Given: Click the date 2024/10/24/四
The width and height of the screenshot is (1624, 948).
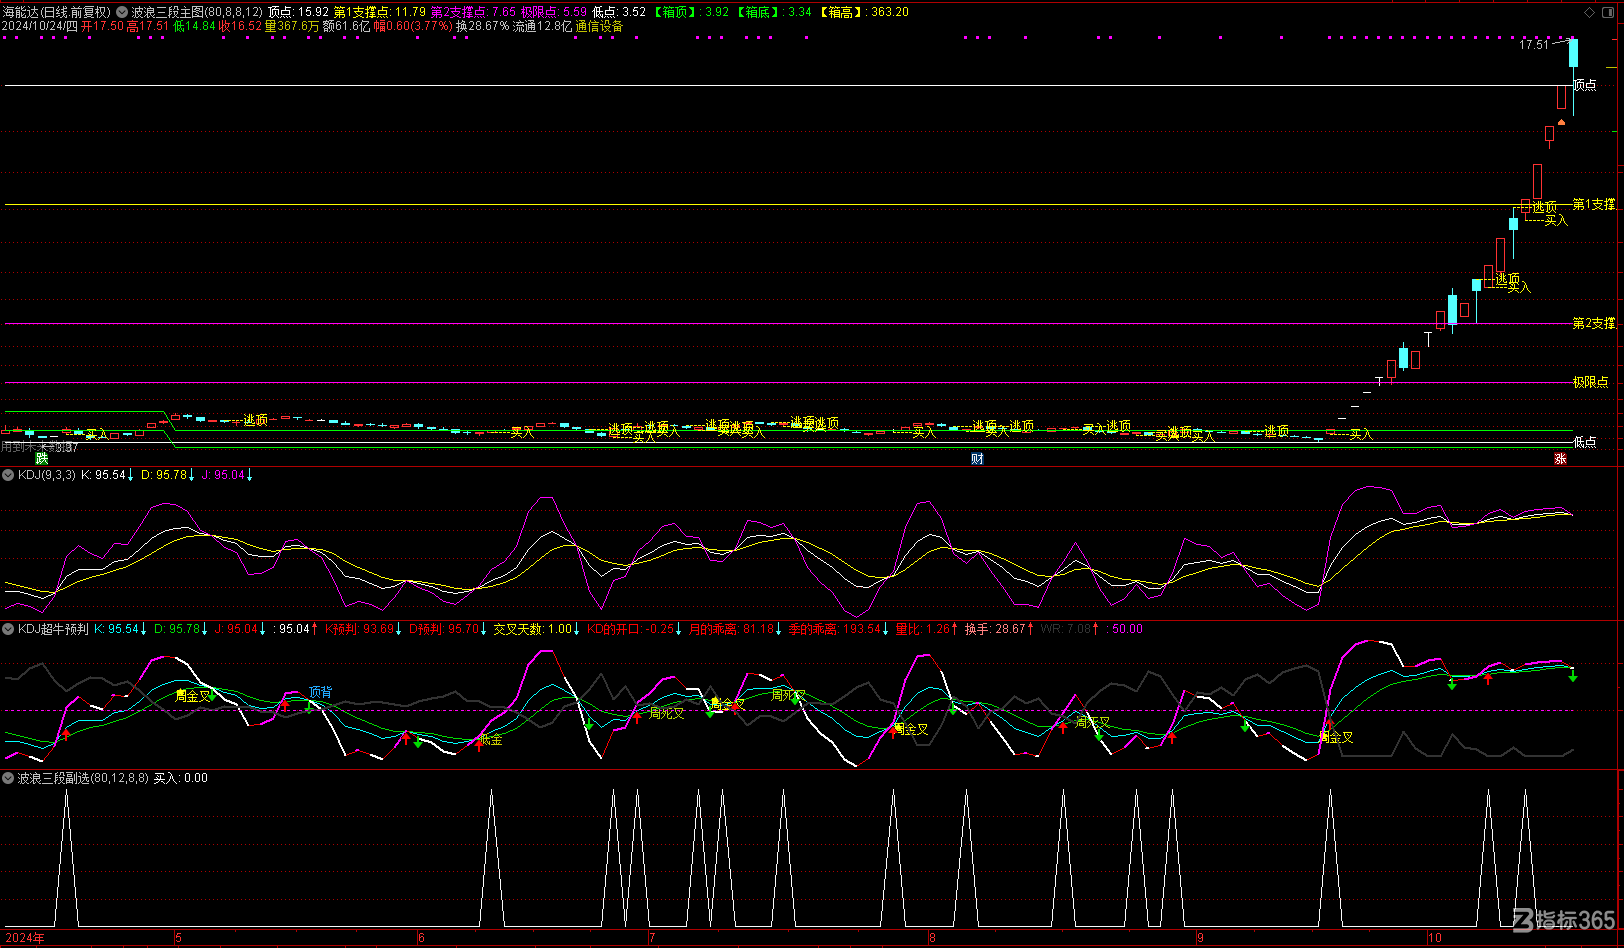Looking at the screenshot, I should click(x=41, y=26).
